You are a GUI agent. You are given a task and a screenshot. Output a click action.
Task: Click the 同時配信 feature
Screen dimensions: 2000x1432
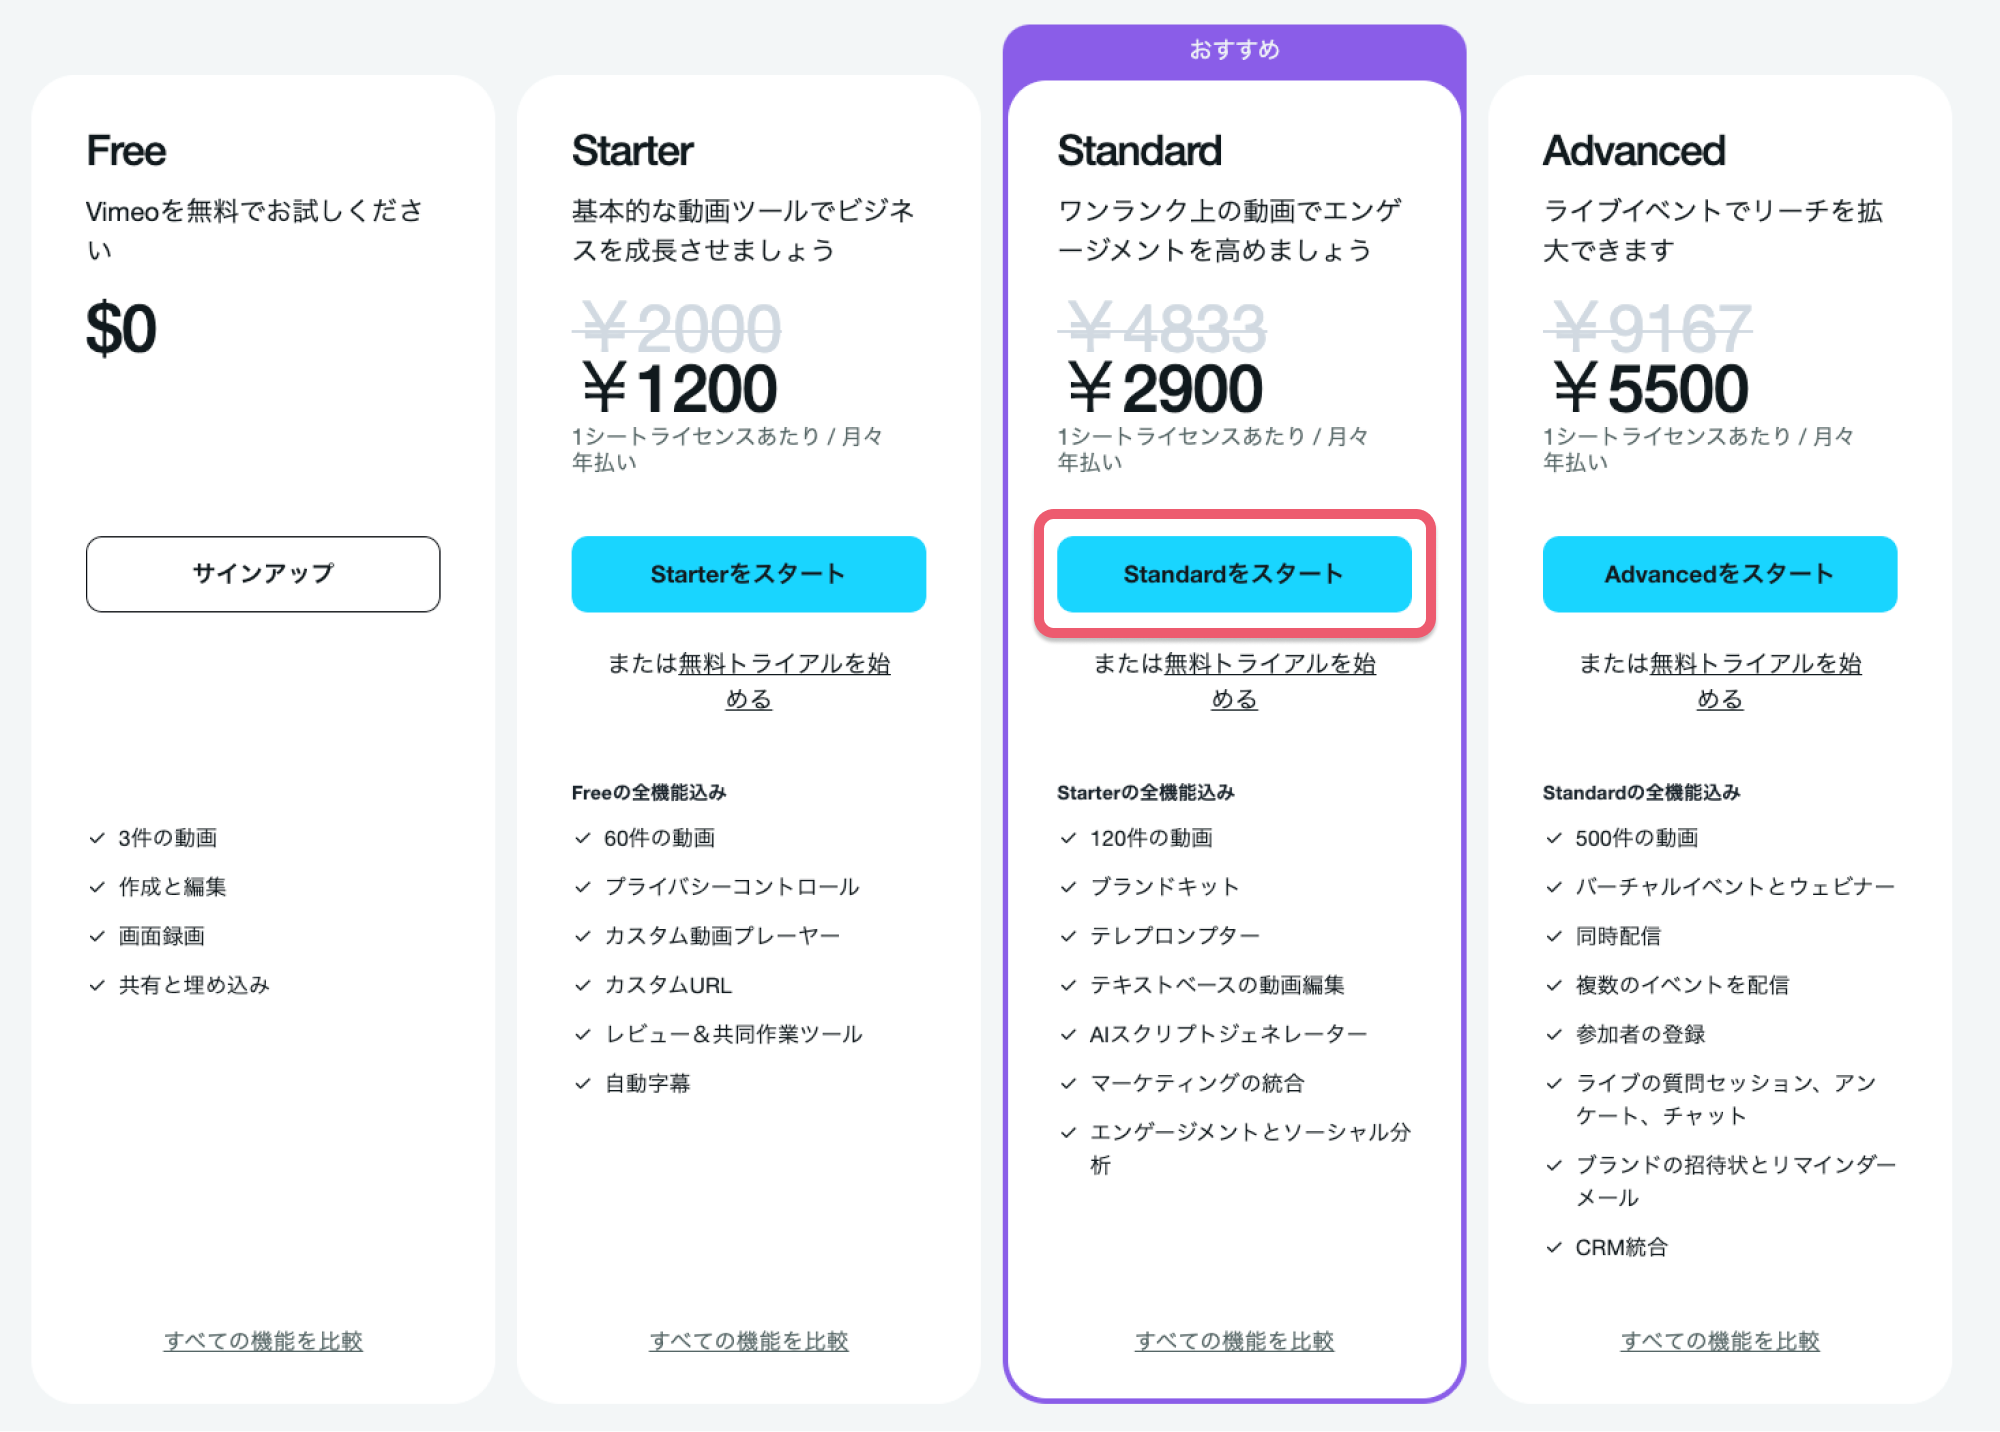click(1618, 936)
